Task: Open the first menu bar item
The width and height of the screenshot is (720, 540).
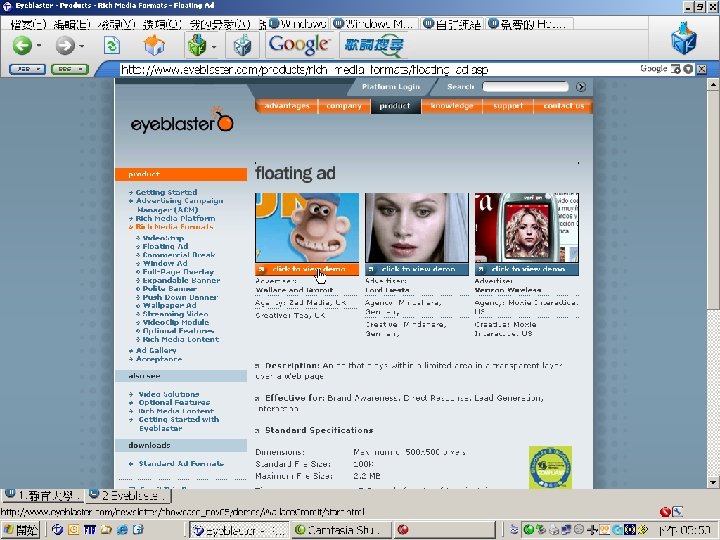Action: coord(28,24)
